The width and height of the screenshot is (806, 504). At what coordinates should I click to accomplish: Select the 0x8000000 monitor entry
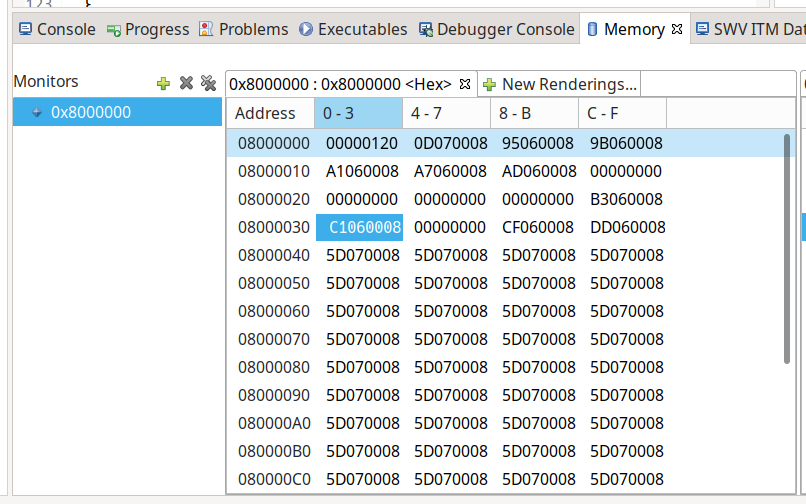[91, 112]
